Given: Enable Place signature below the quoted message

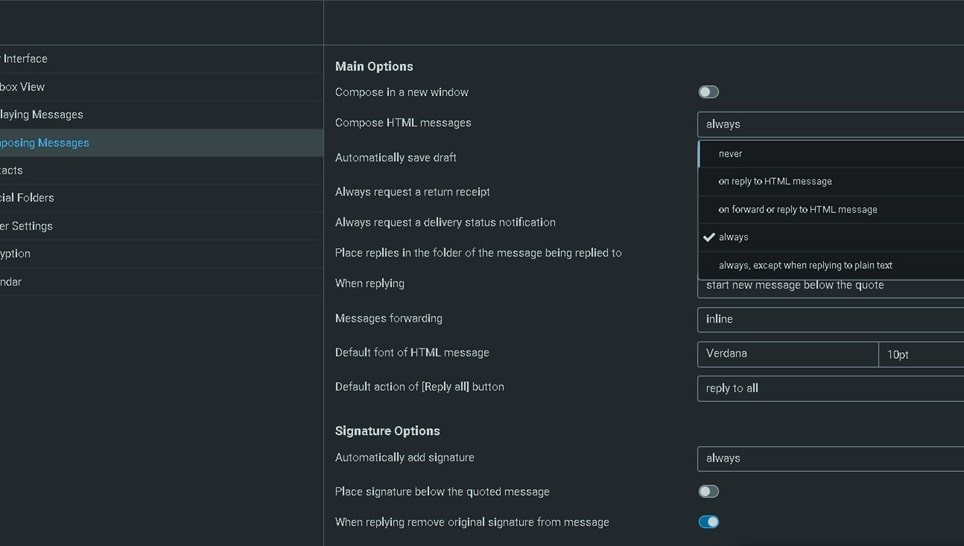Looking at the screenshot, I should click(x=708, y=491).
